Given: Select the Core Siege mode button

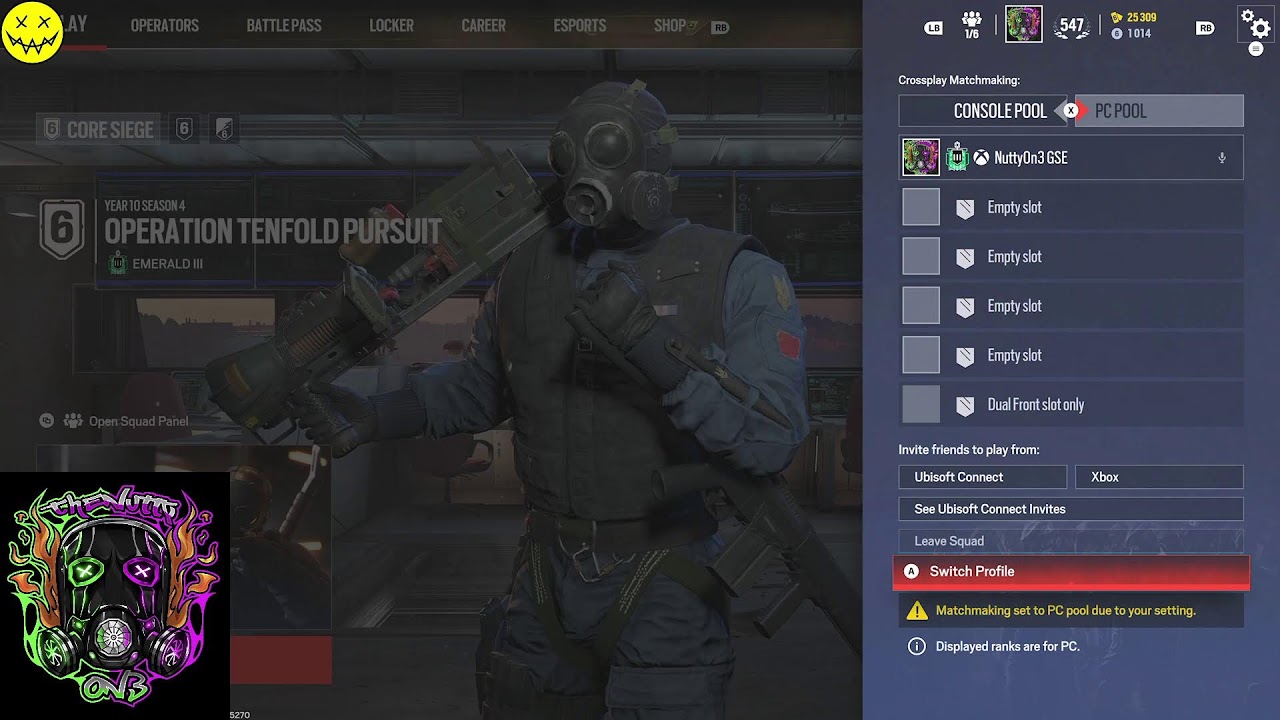Looking at the screenshot, I should point(99,129).
